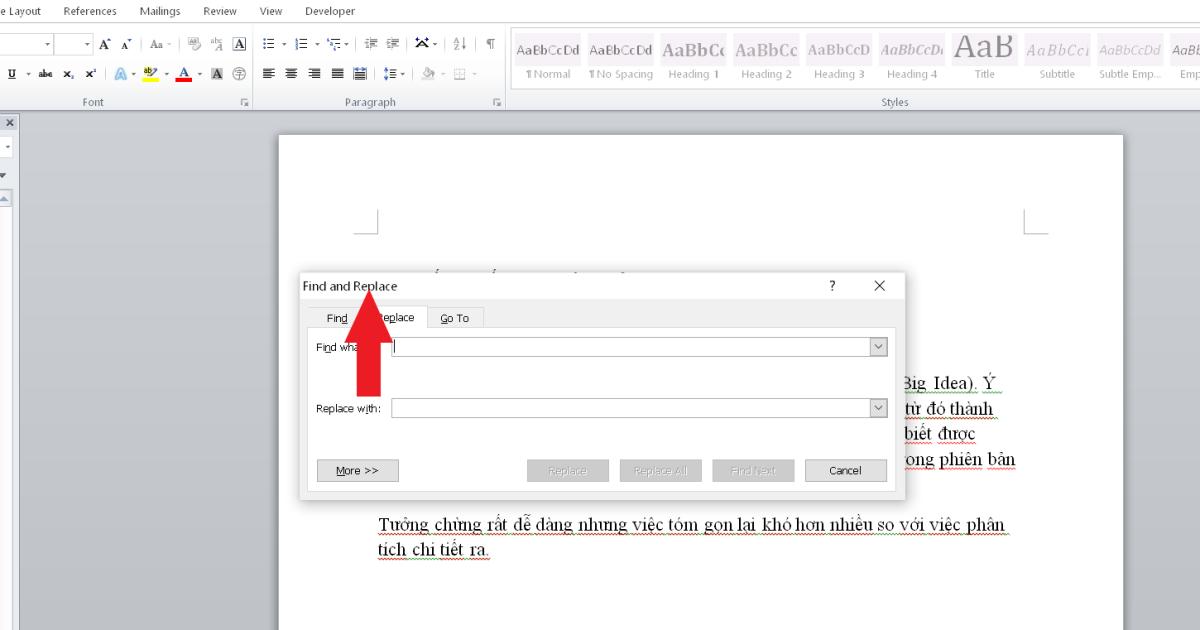Click the Cancel button
The height and width of the screenshot is (630, 1200).
[x=846, y=470]
